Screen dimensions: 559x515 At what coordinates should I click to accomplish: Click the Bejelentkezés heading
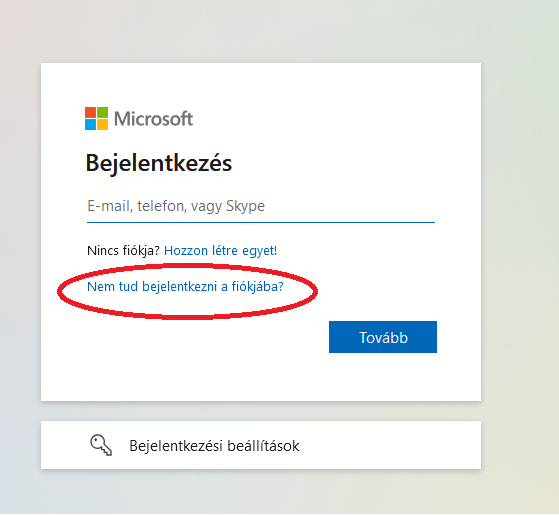coord(159,163)
